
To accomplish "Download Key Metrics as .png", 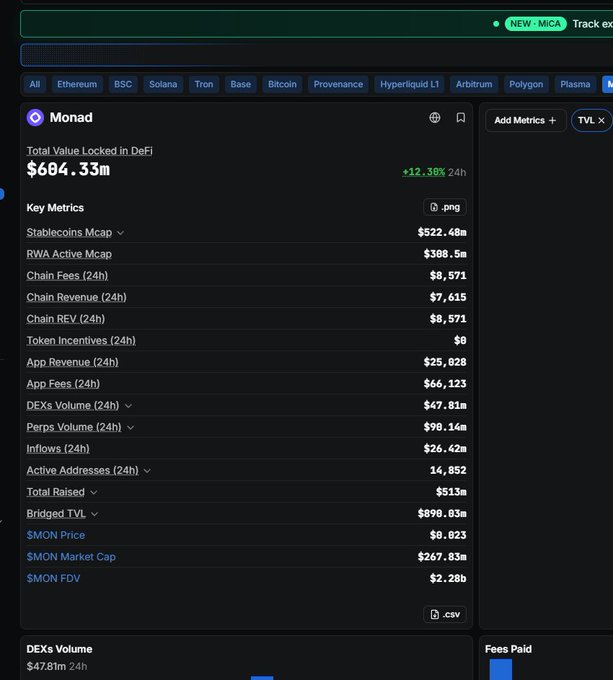I will 444,207.
